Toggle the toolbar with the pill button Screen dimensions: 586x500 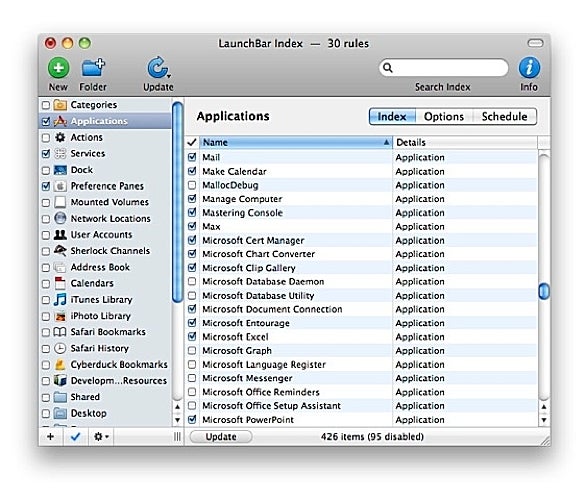point(535,43)
